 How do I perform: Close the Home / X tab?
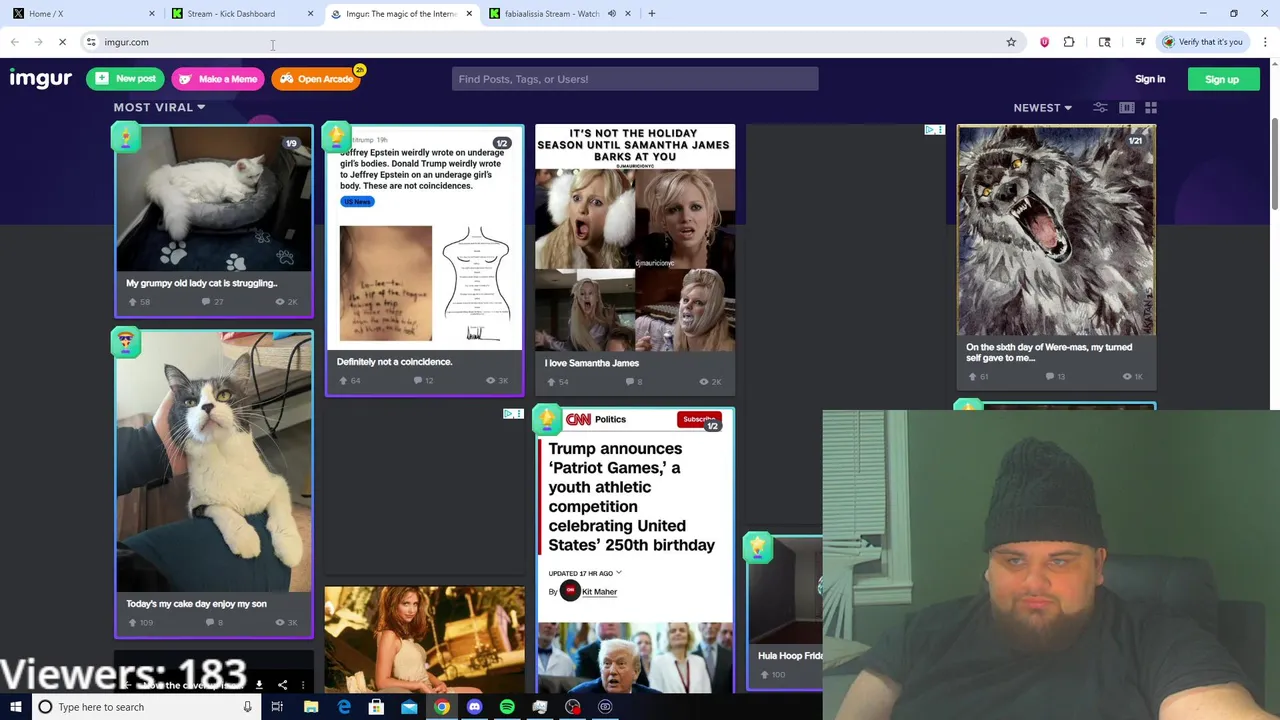152,13
